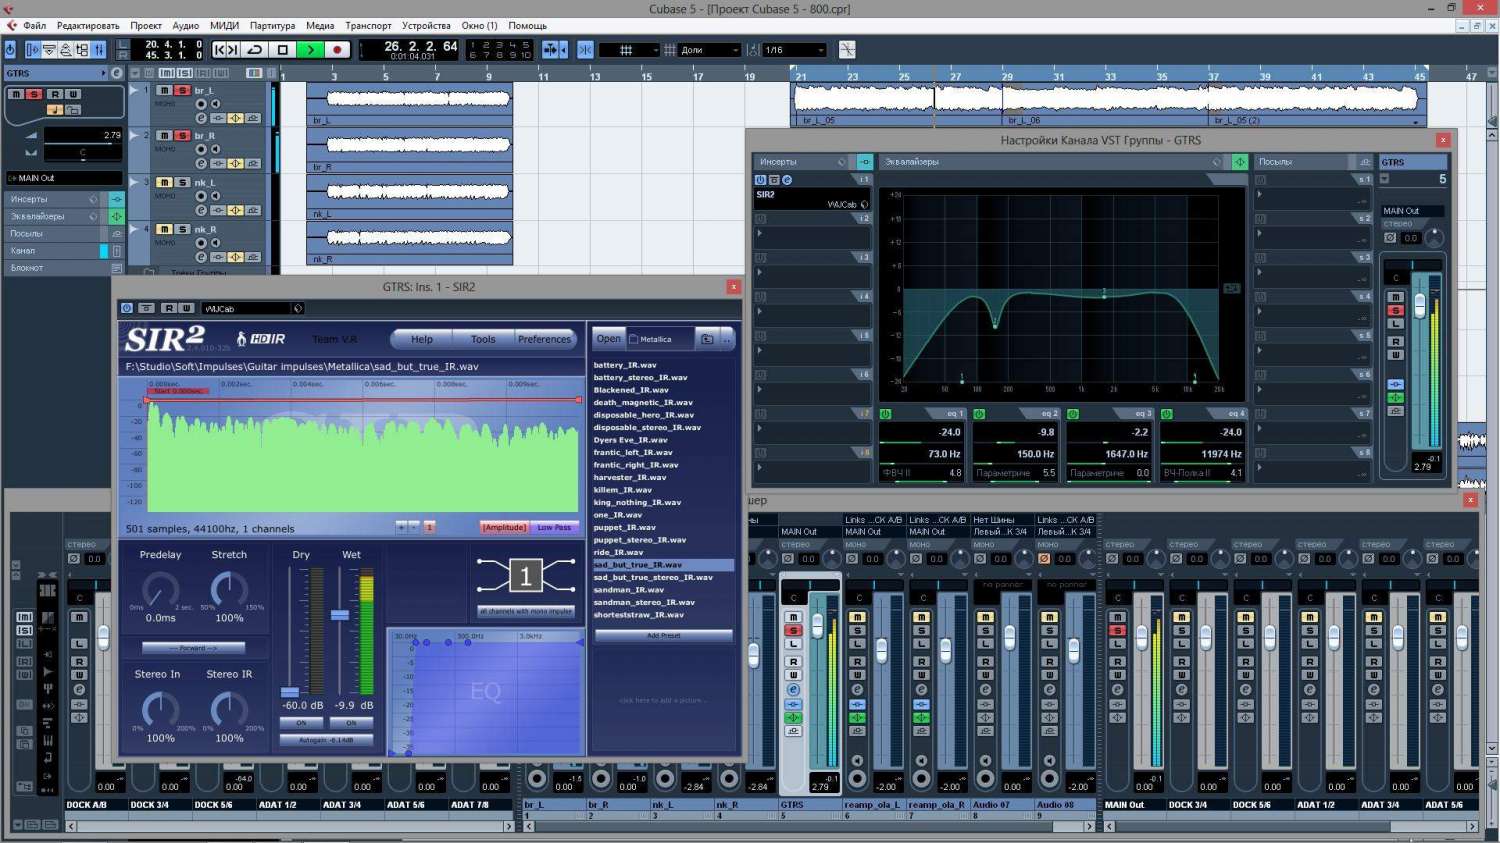Click the Predelay knob in SIR2
Viewport: 1500px width, 843px height.
pyautogui.click(x=160, y=592)
